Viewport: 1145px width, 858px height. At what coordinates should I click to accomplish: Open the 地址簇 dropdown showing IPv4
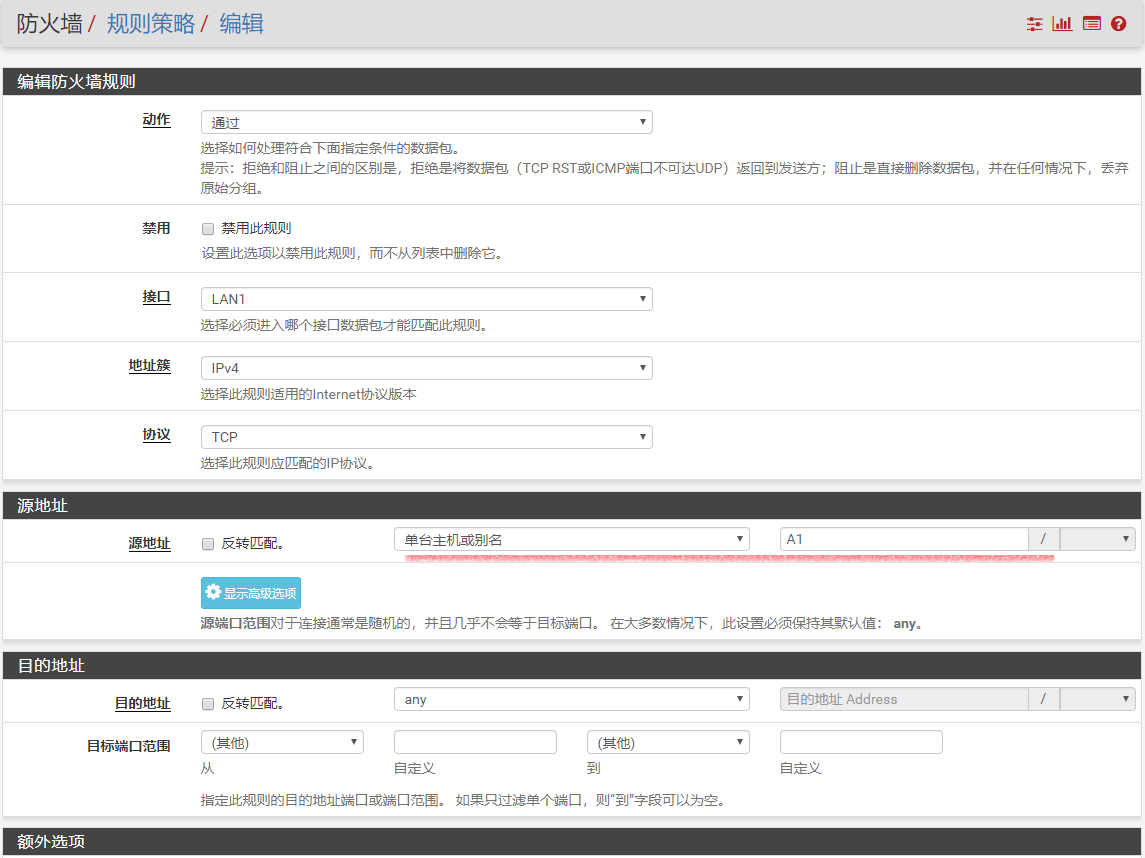click(426, 368)
